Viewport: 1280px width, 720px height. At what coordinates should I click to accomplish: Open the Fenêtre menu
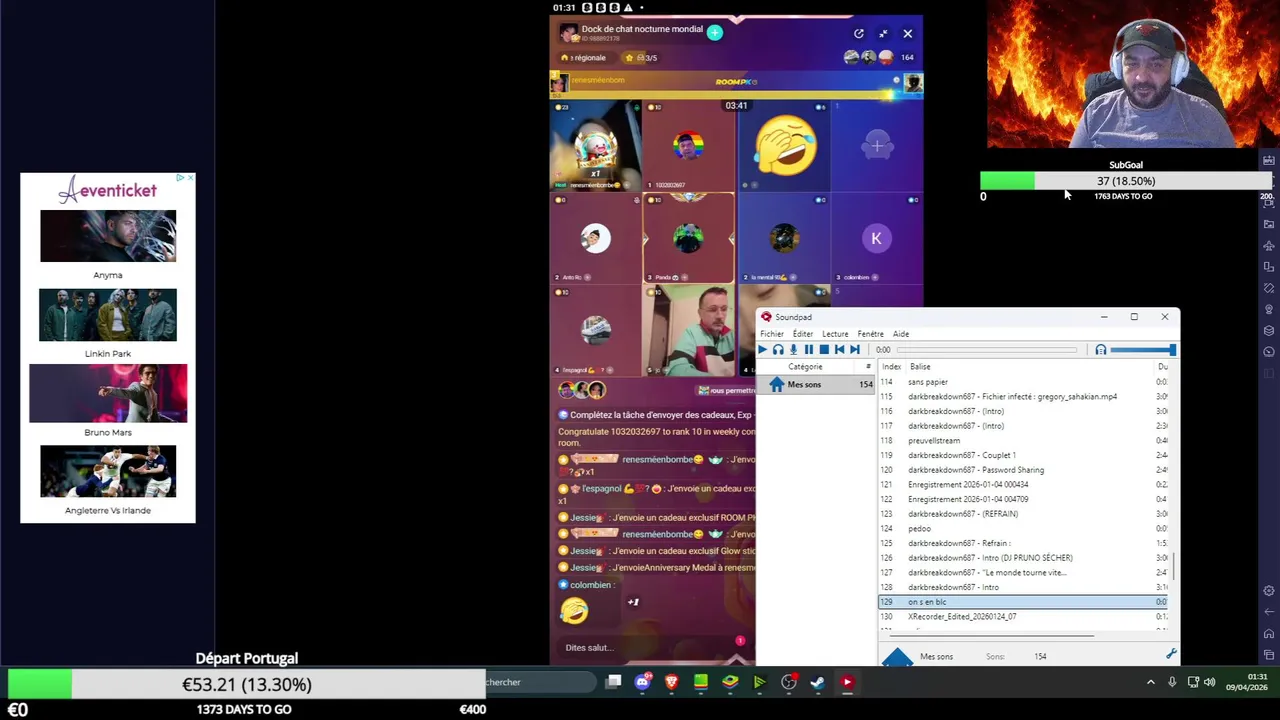[x=870, y=334]
